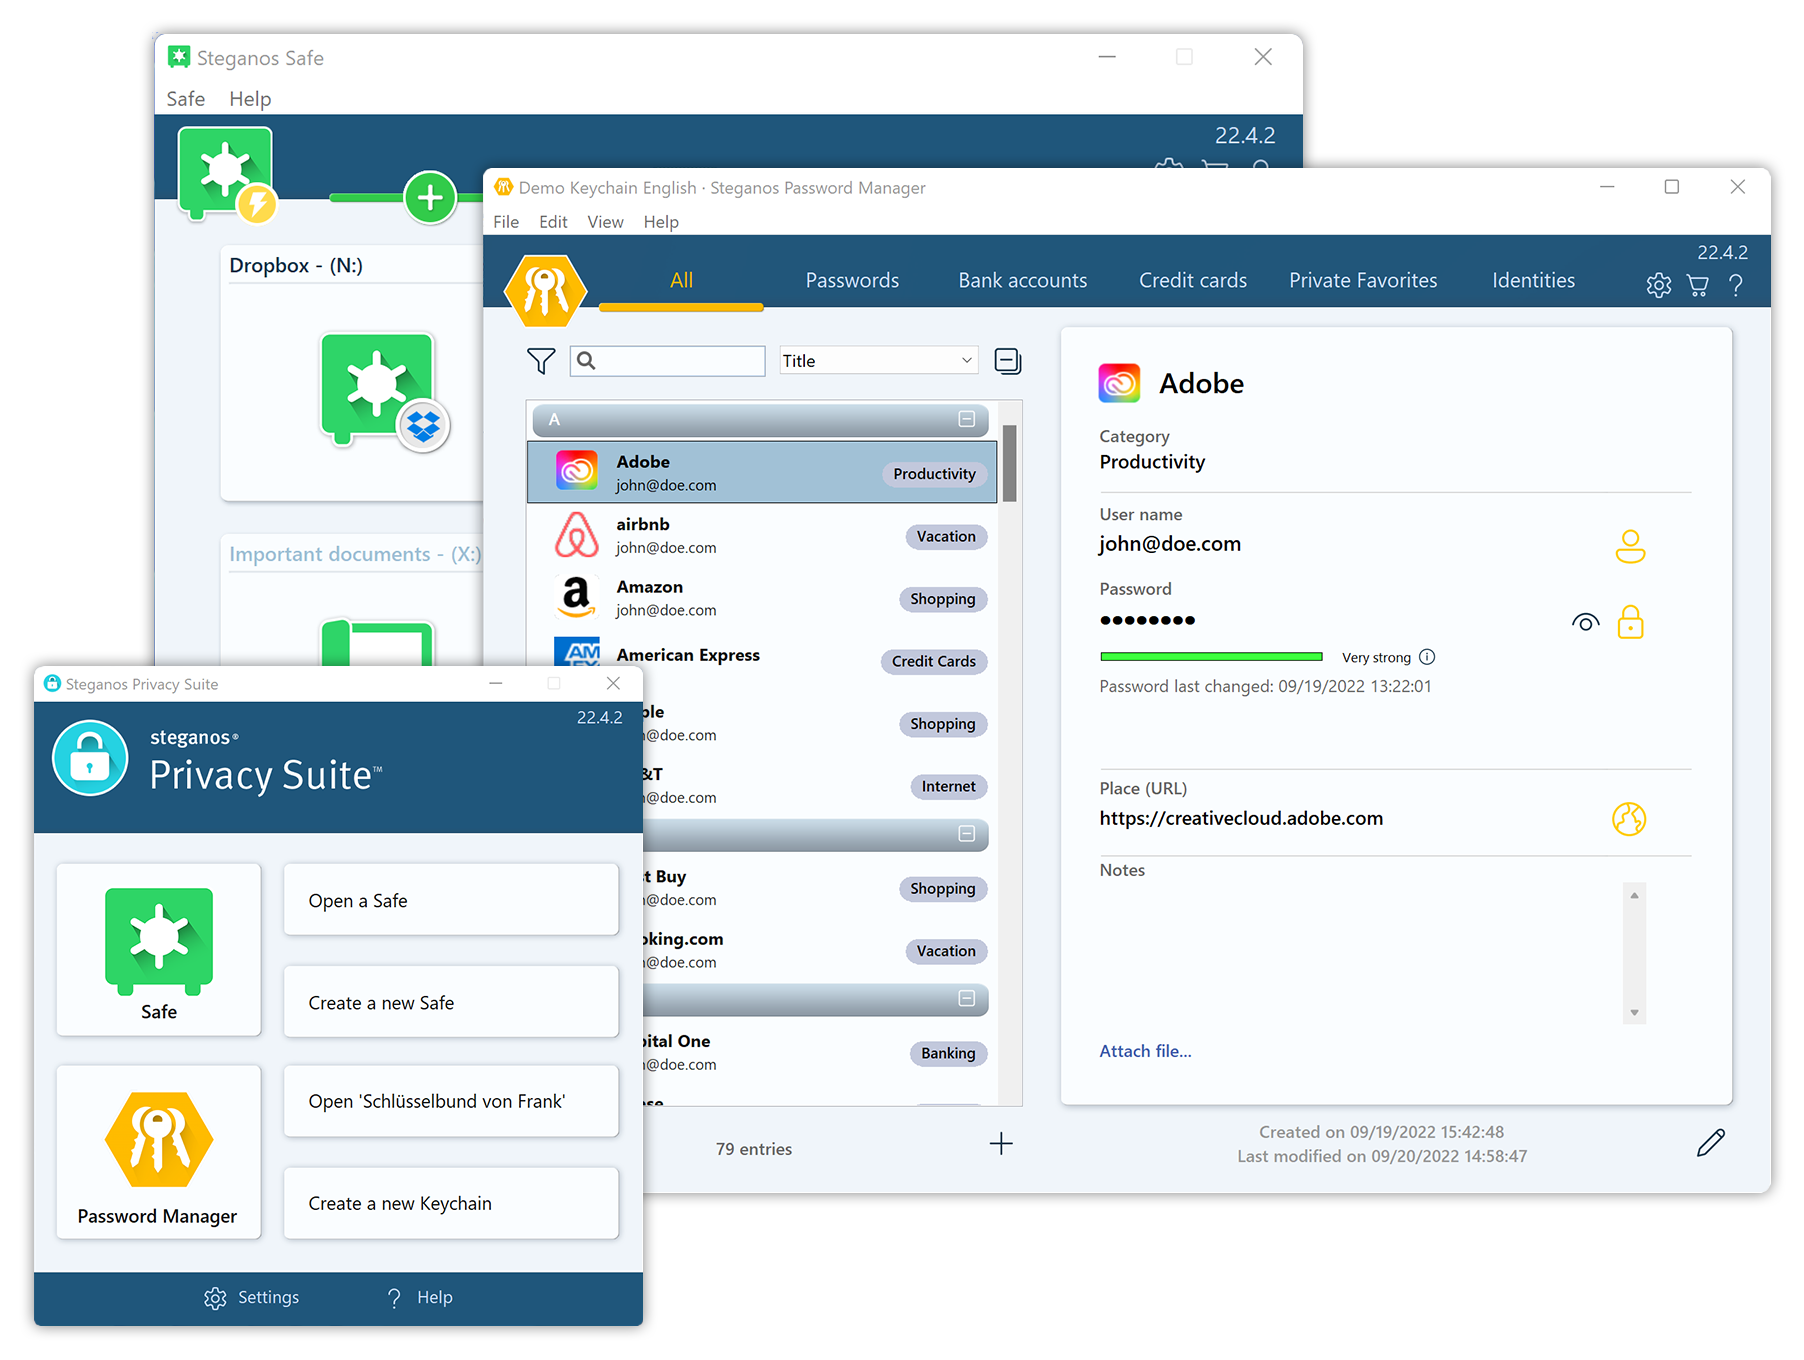Open the Edit menu in Password Manager

(553, 222)
